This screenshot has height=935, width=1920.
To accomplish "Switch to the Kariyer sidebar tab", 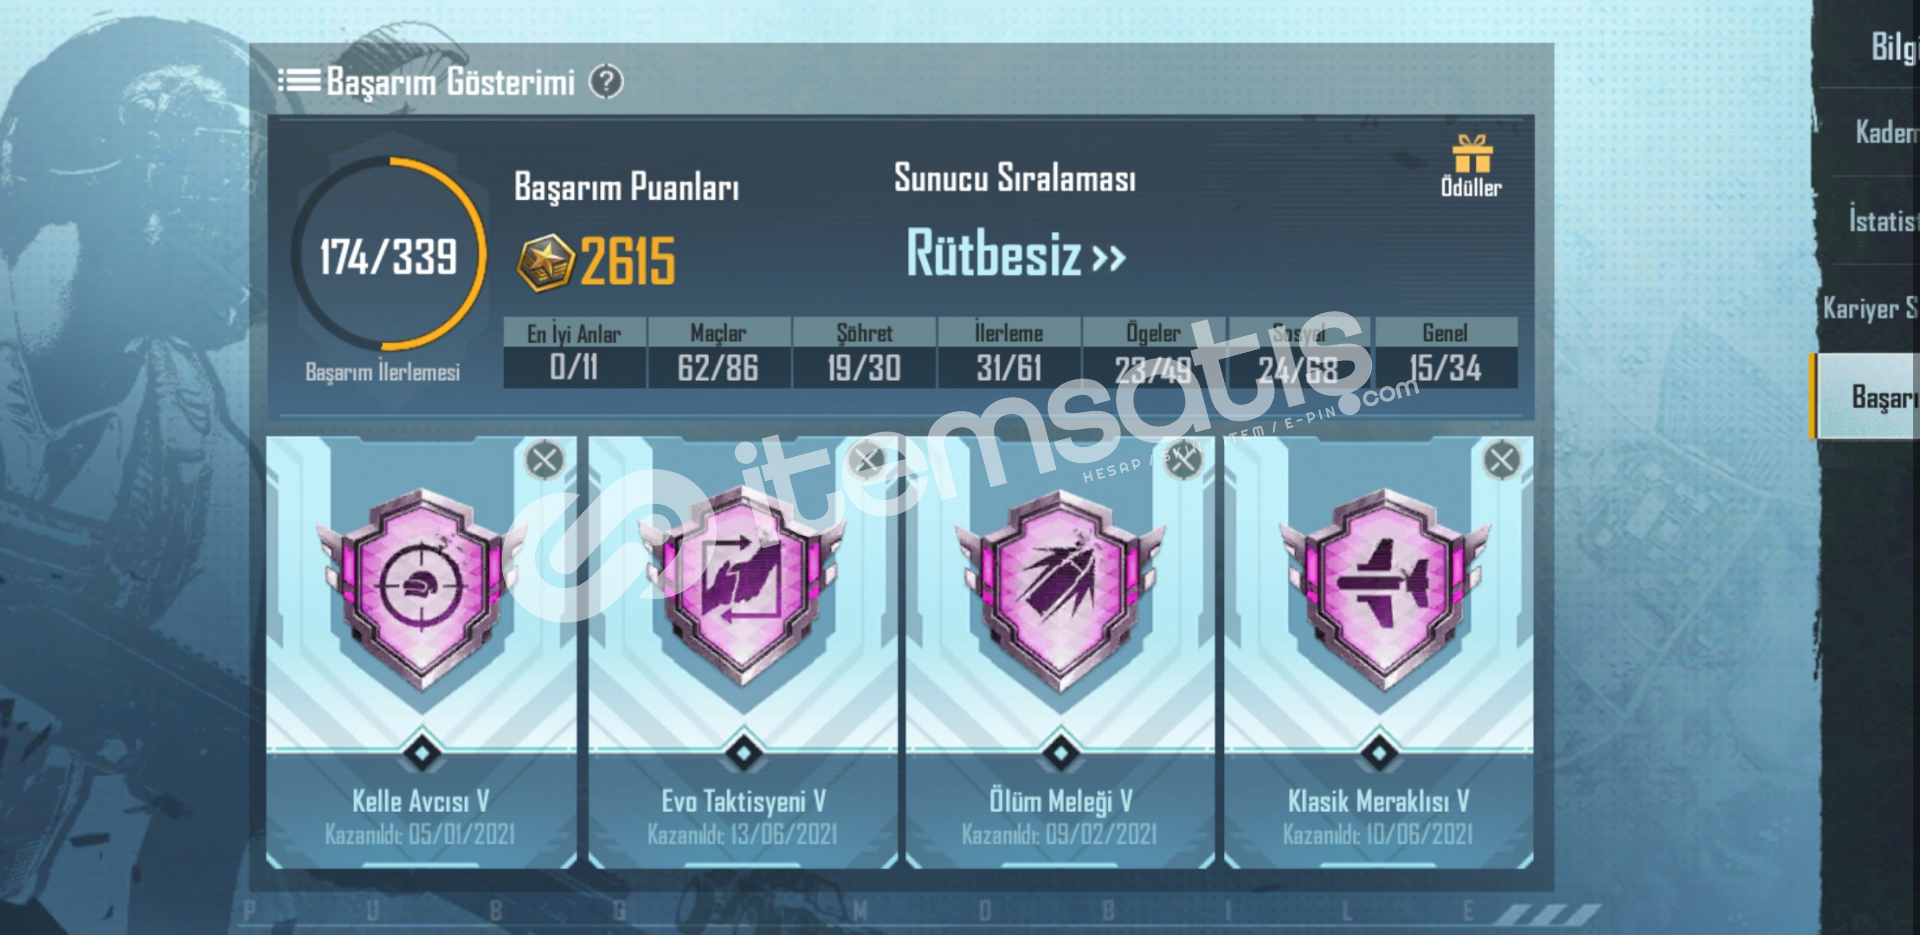I will 1866,308.
